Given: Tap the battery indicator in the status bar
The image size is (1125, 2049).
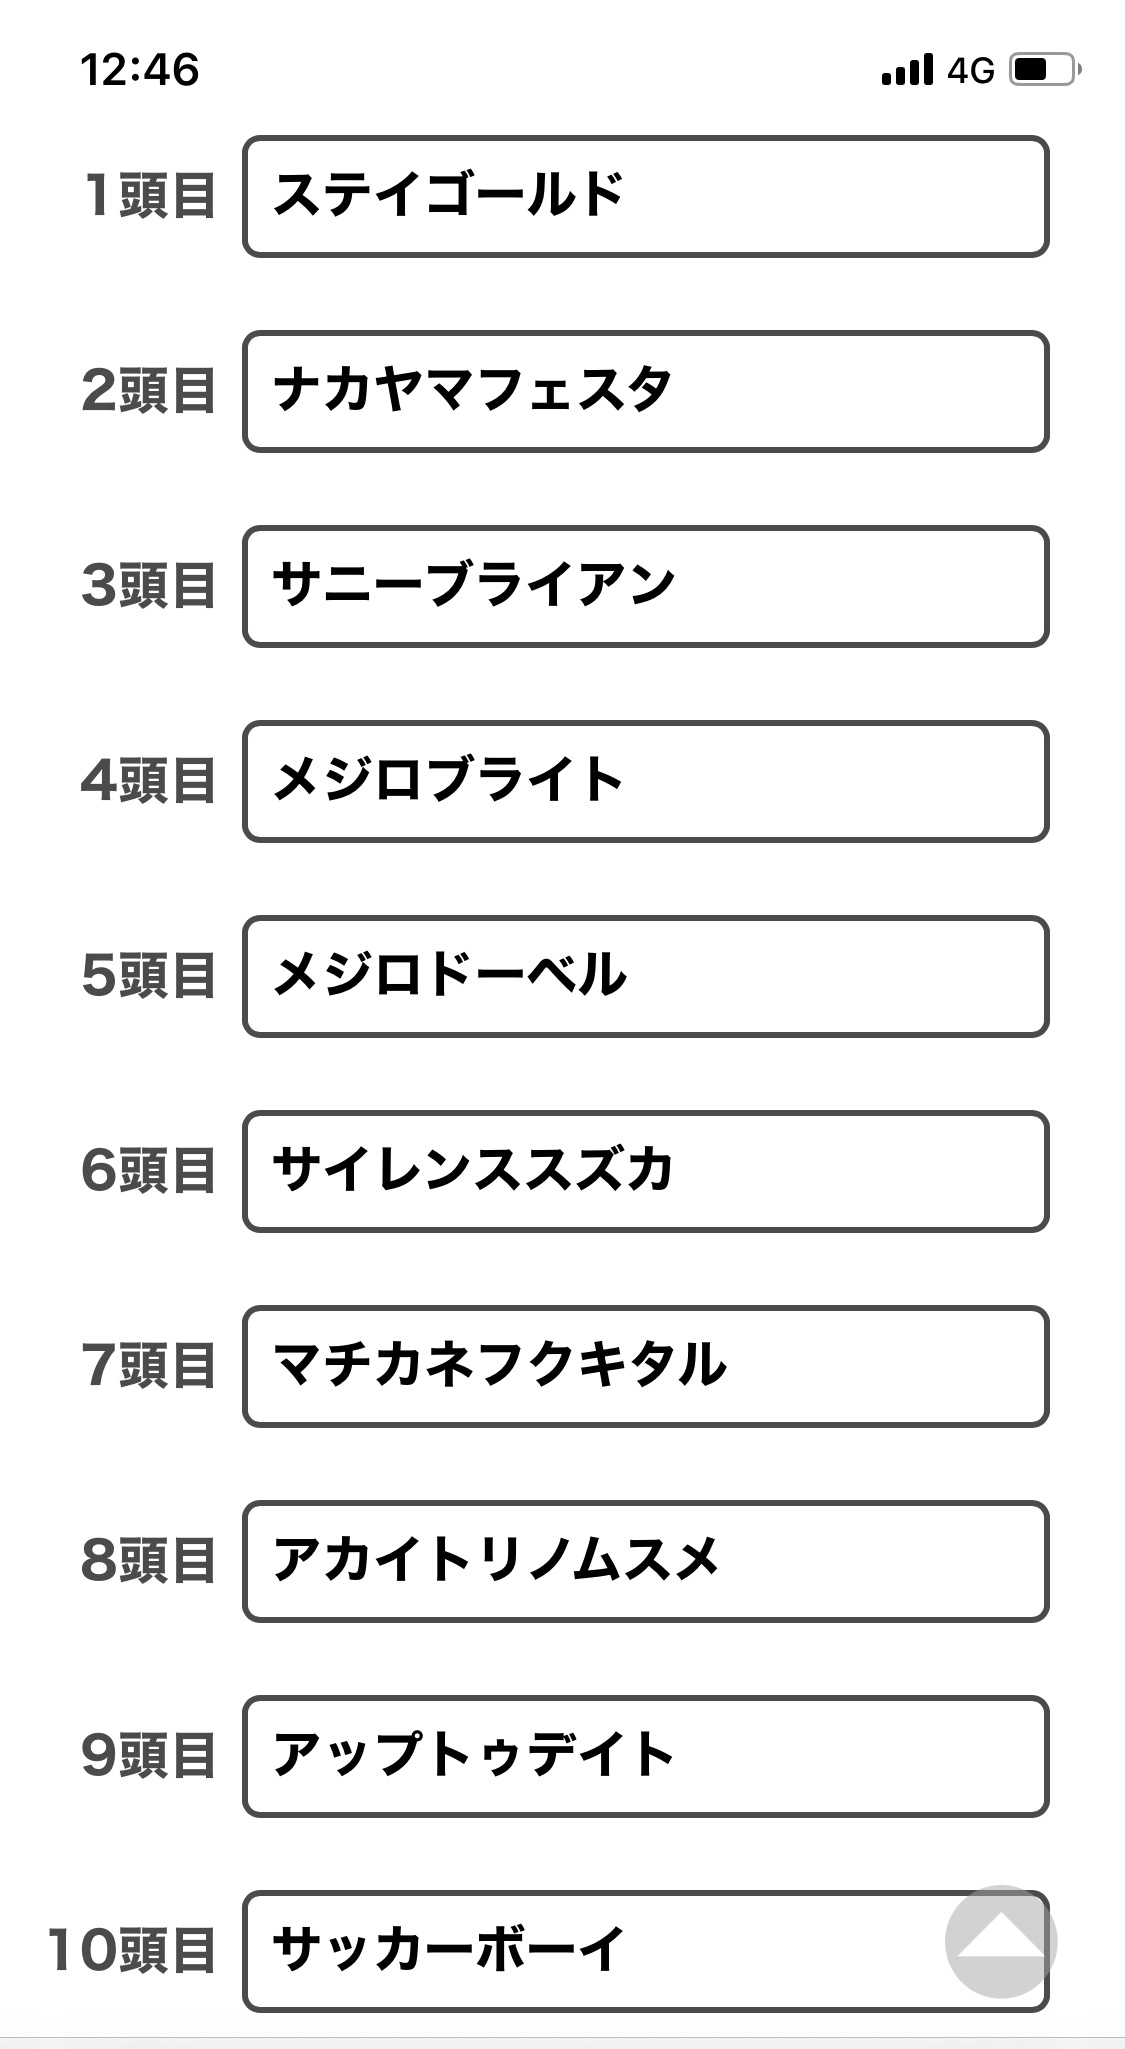Looking at the screenshot, I should point(1046,69).
